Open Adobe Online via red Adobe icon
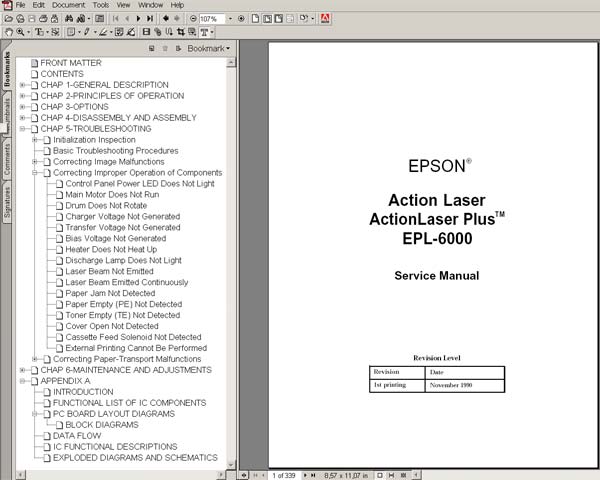The width and height of the screenshot is (600, 480). point(325,18)
